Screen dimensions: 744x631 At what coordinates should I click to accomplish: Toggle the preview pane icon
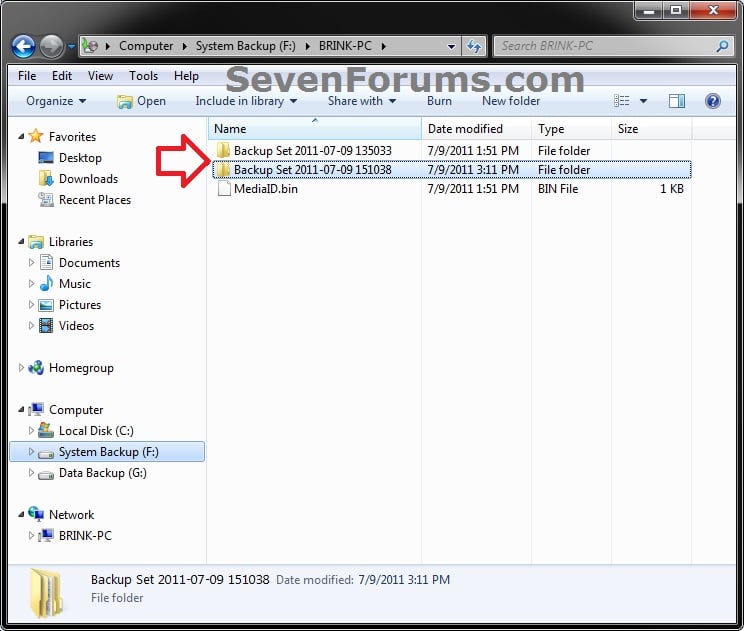(677, 101)
